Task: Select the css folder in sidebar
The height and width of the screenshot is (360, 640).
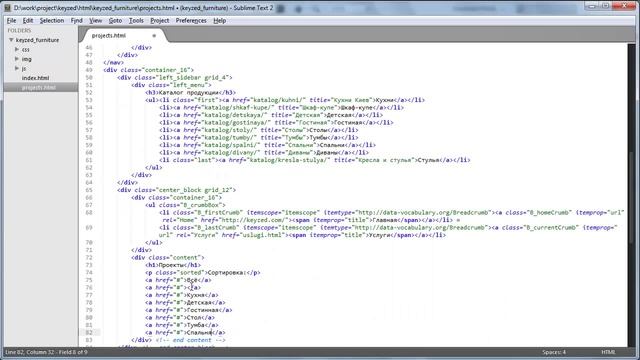Action: tap(26, 49)
